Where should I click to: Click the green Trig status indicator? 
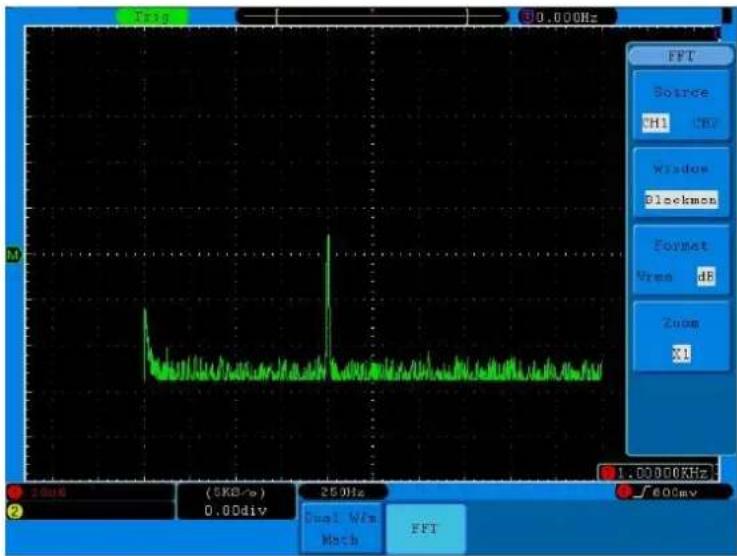[152, 17]
